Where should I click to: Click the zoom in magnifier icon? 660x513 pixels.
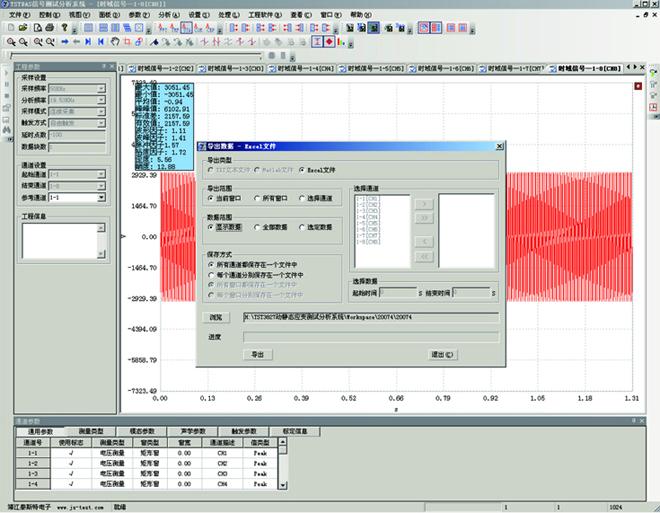point(9,42)
